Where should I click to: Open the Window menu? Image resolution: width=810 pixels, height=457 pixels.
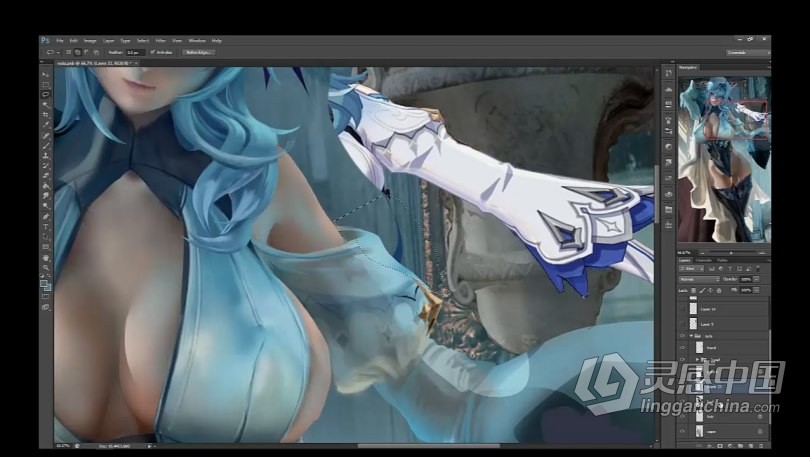(197, 40)
